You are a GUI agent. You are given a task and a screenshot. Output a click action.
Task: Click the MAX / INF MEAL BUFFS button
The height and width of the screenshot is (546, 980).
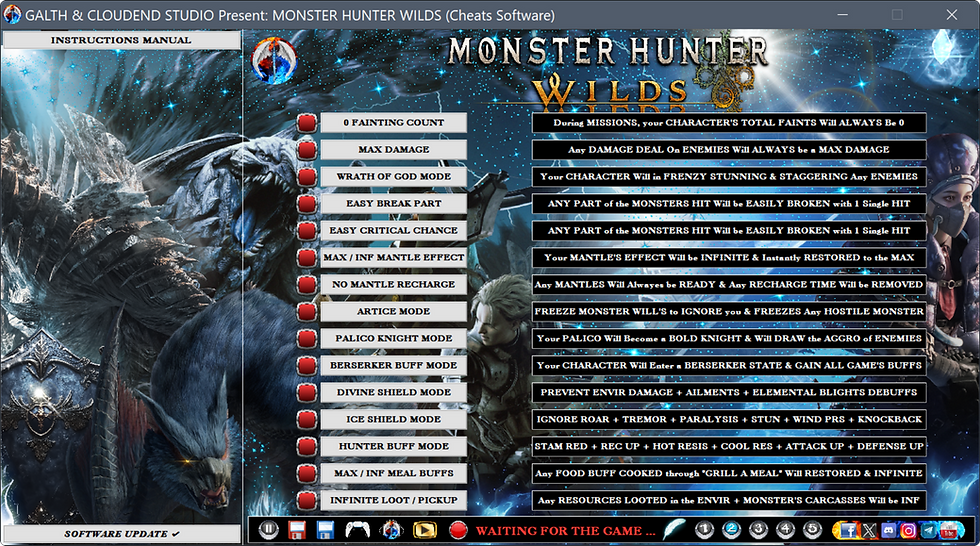[x=394, y=473]
